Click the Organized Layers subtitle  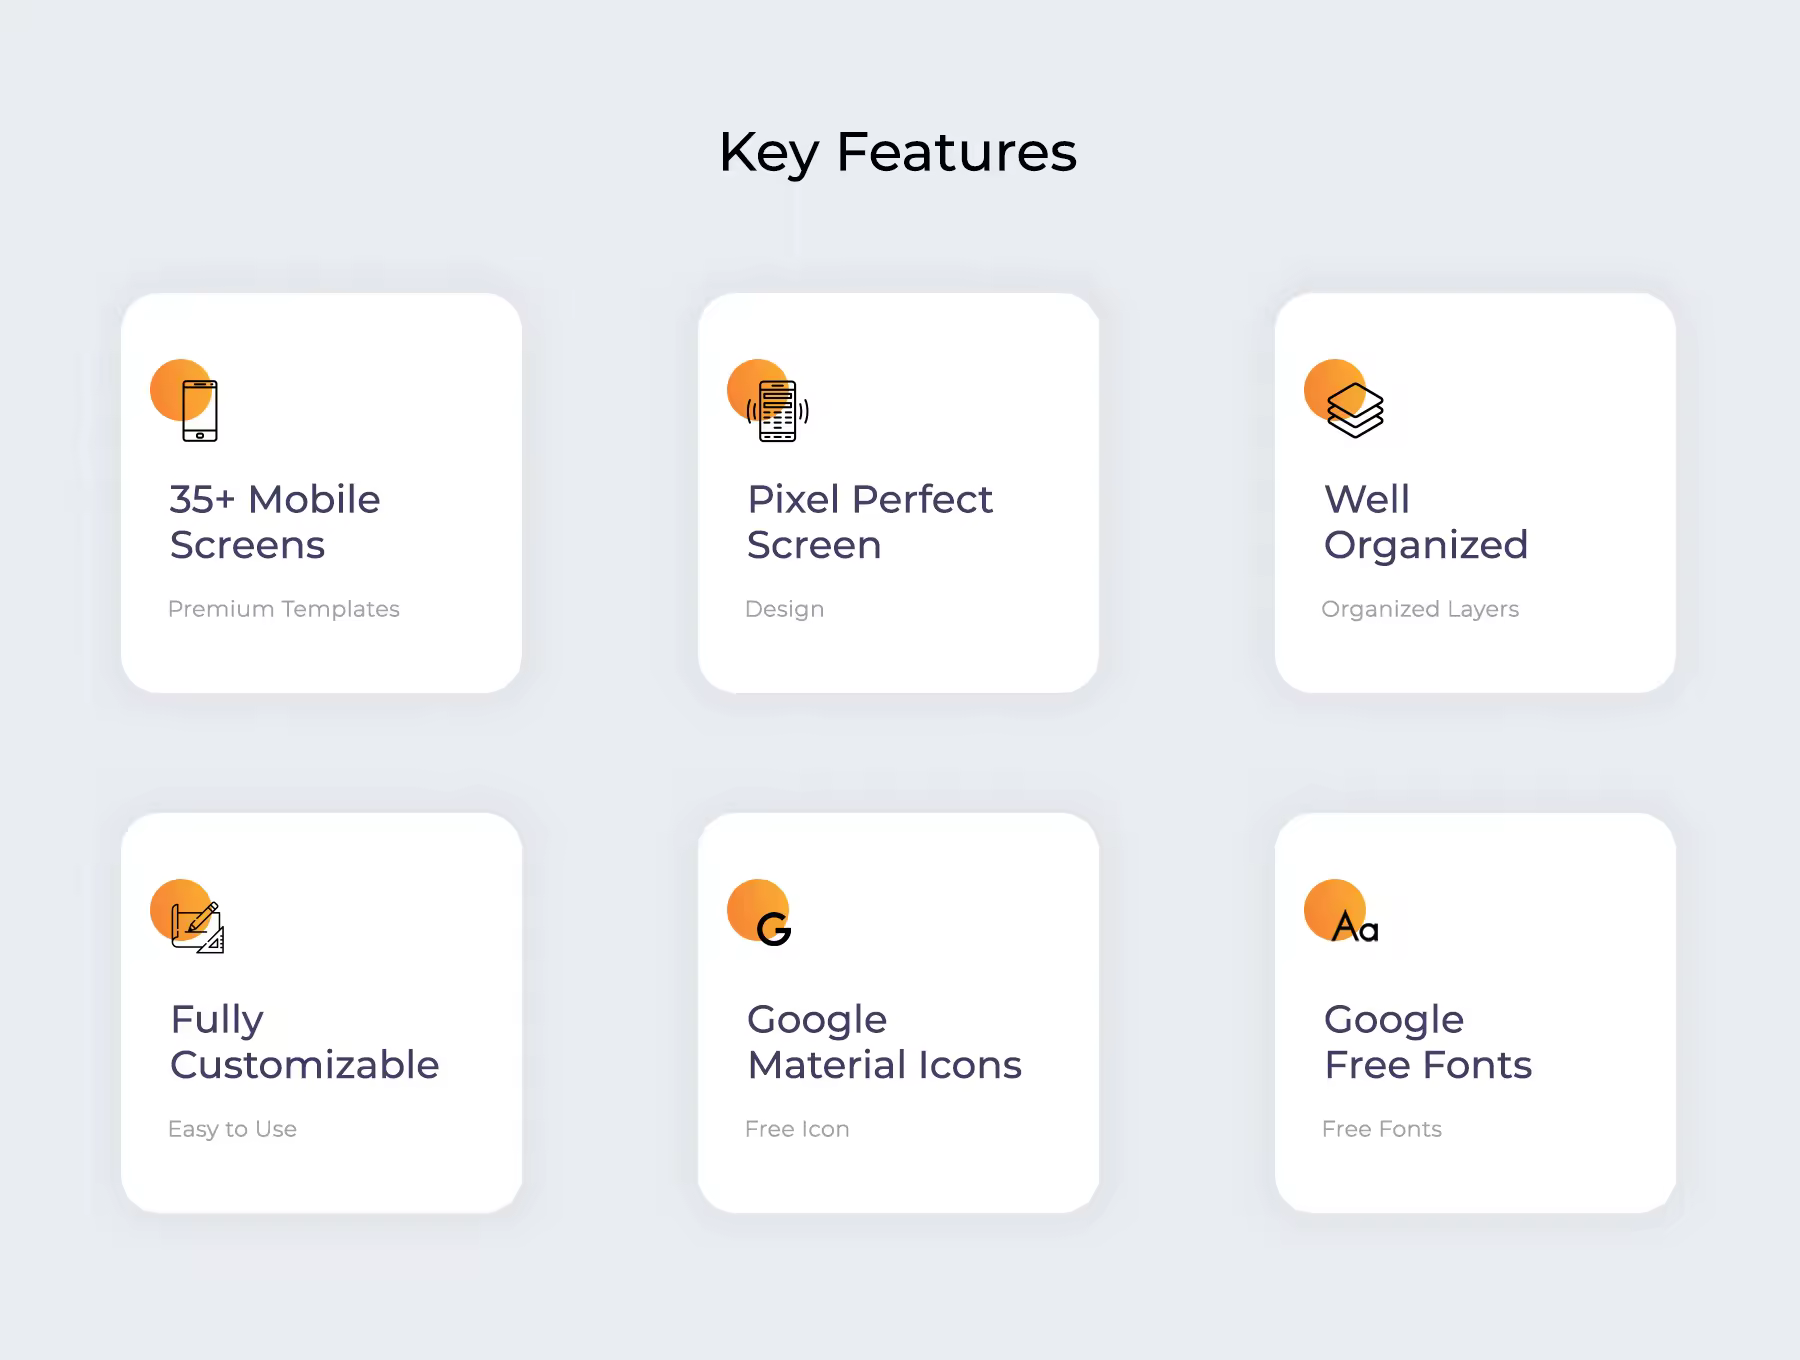pyautogui.click(x=1420, y=609)
